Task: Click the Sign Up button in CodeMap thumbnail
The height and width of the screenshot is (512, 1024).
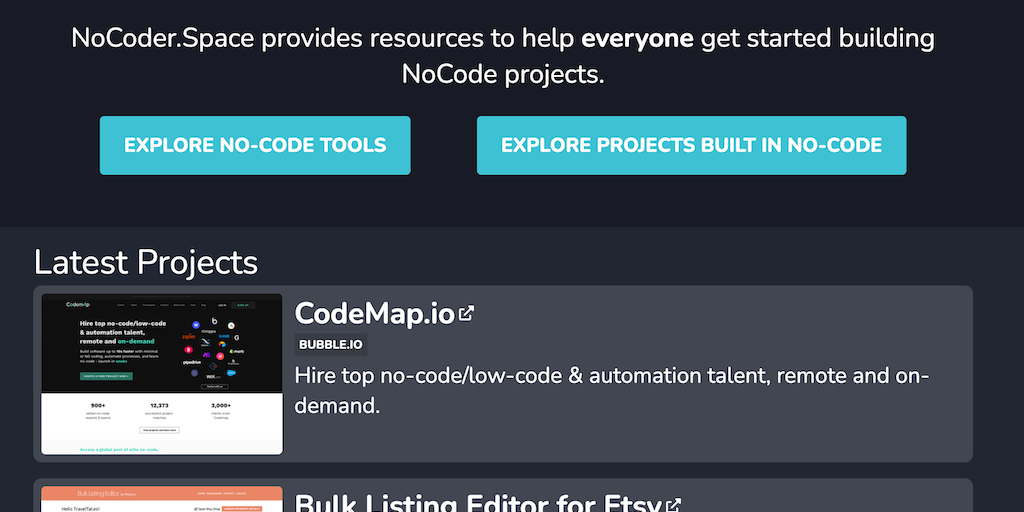Action: pos(243,304)
